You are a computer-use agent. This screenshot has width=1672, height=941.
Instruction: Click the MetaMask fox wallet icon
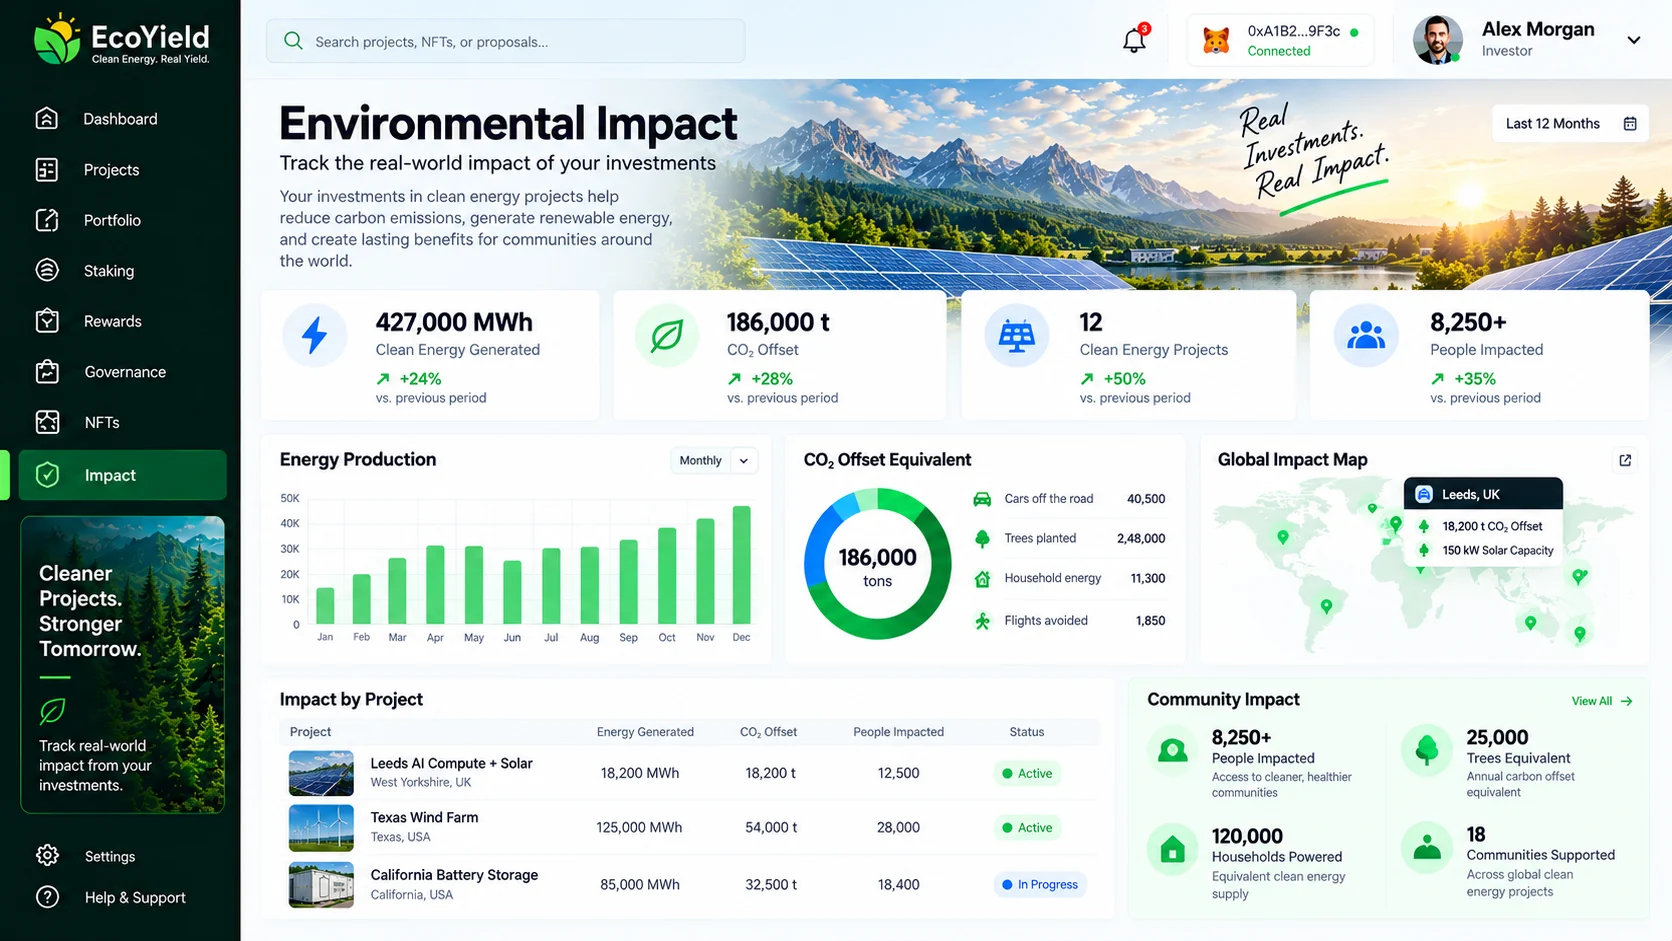(x=1216, y=41)
